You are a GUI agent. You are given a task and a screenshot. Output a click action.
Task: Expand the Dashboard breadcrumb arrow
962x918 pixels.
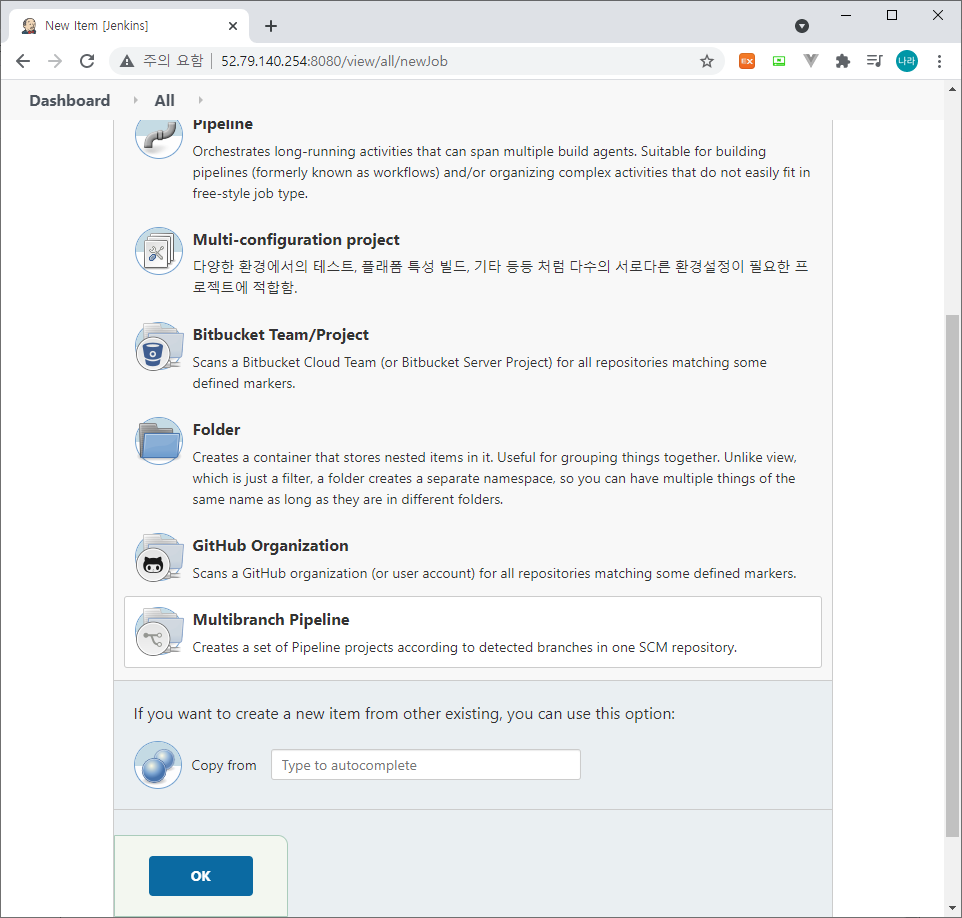point(135,100)
